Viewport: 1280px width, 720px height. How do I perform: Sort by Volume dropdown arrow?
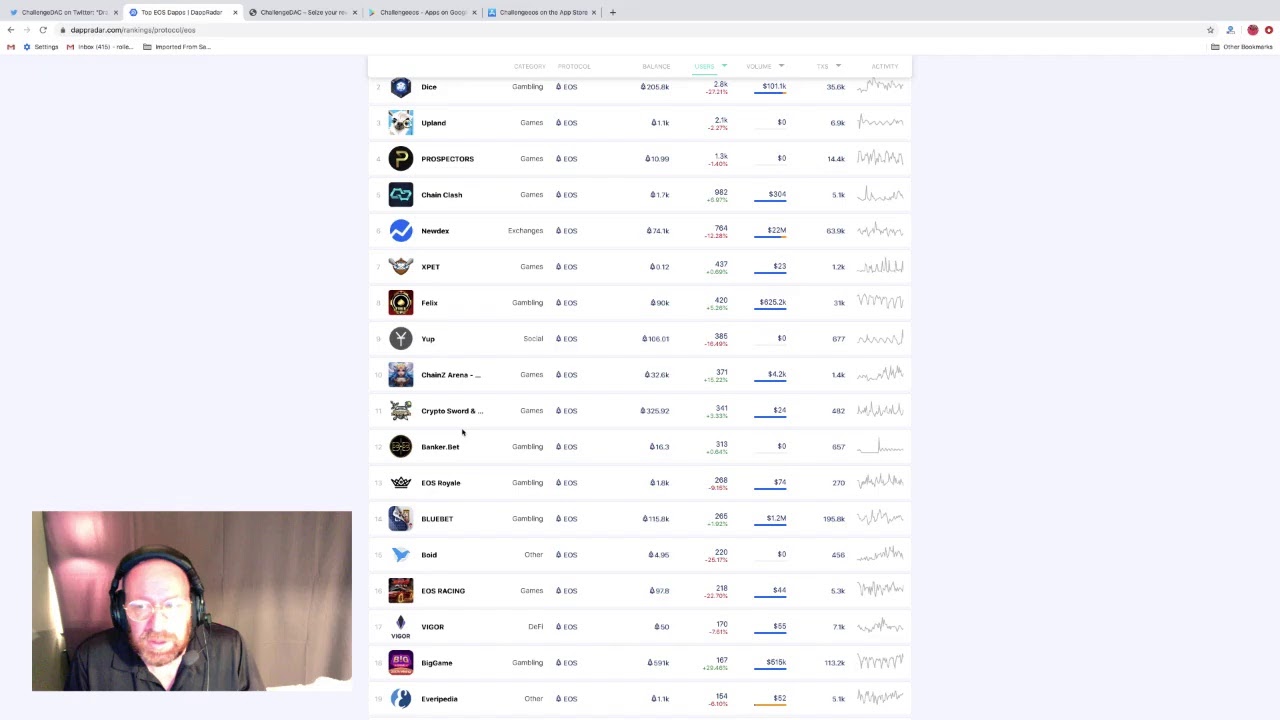[780, 66]
